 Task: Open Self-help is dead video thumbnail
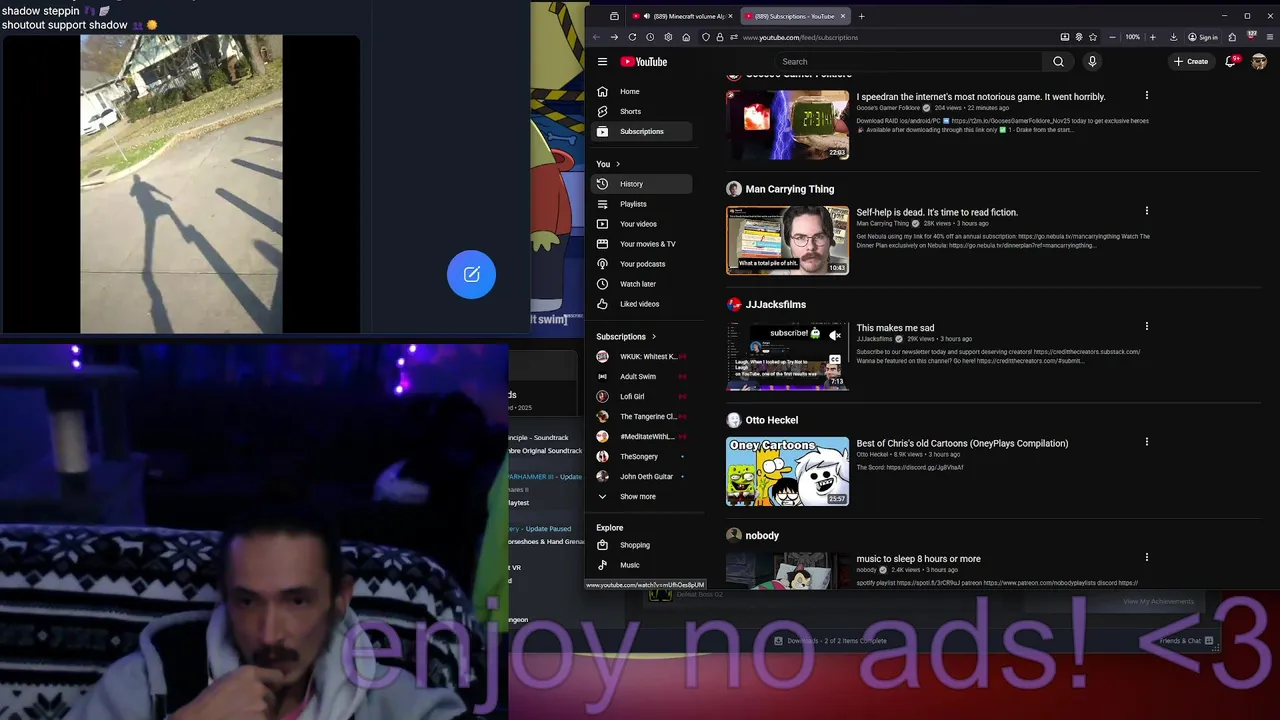click(x=787, y=240)
